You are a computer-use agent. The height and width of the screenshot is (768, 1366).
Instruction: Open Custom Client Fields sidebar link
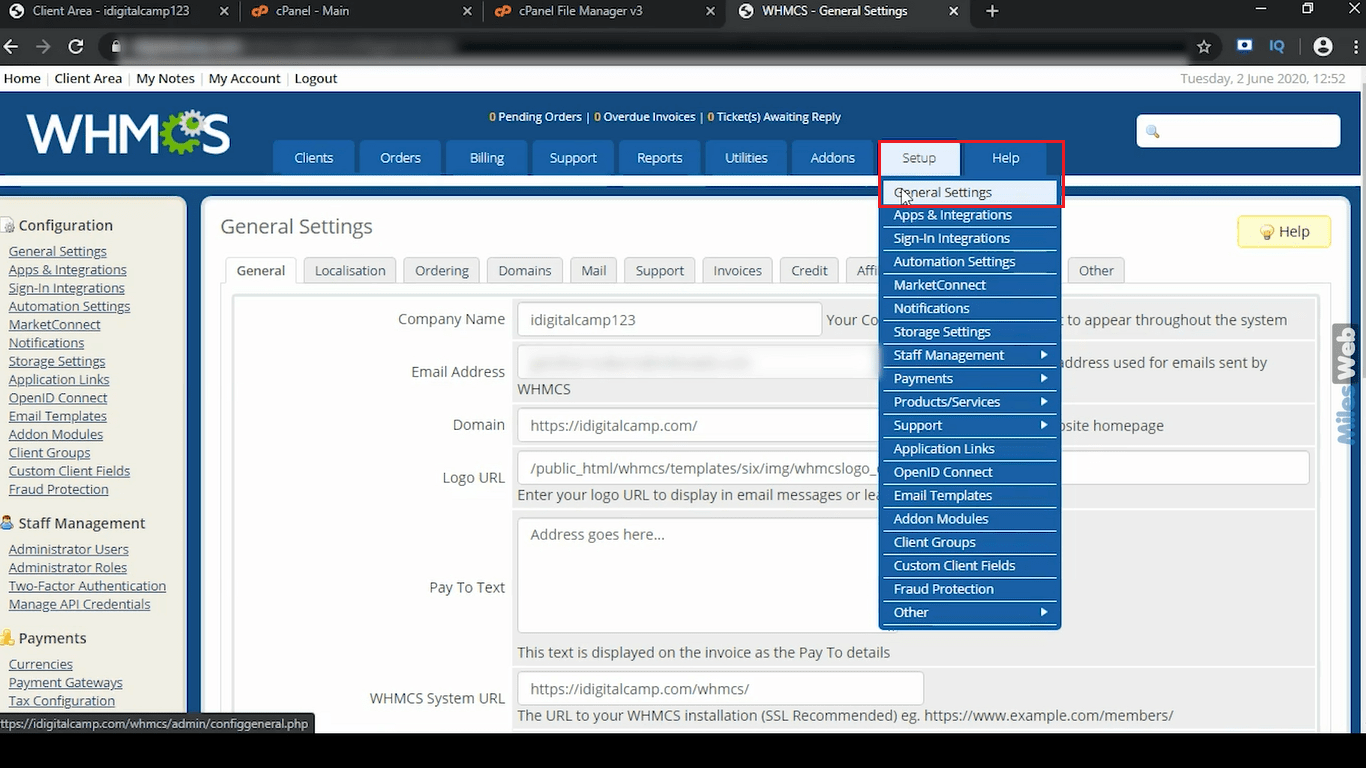pos(69,471)
